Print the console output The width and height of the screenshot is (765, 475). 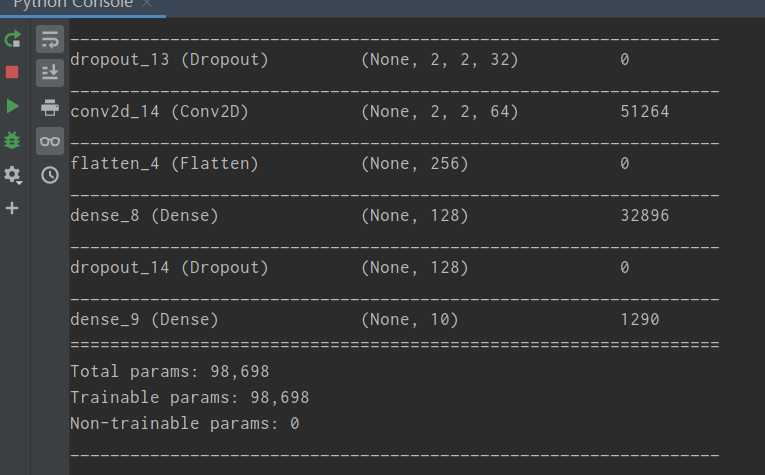[50, 107]
